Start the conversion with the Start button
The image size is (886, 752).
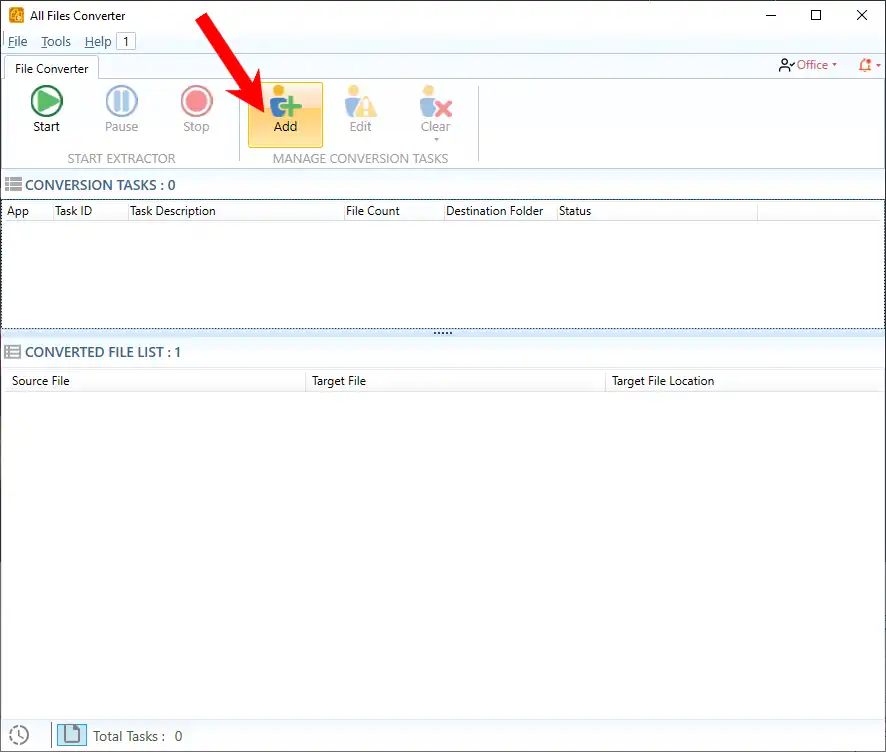click(46, 110)
